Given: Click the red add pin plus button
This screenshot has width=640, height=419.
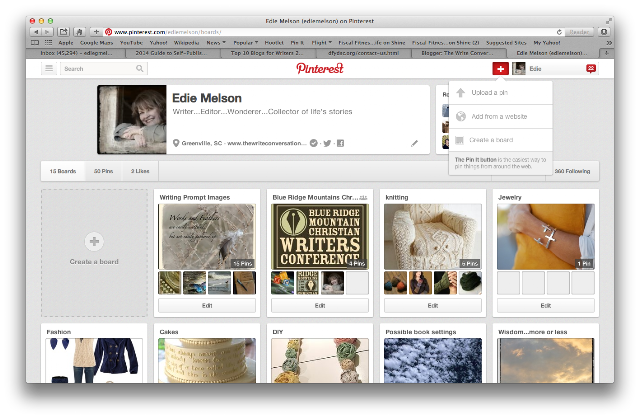Looking at the screenshot, I should pyautogui.click(x=500, y=69).
